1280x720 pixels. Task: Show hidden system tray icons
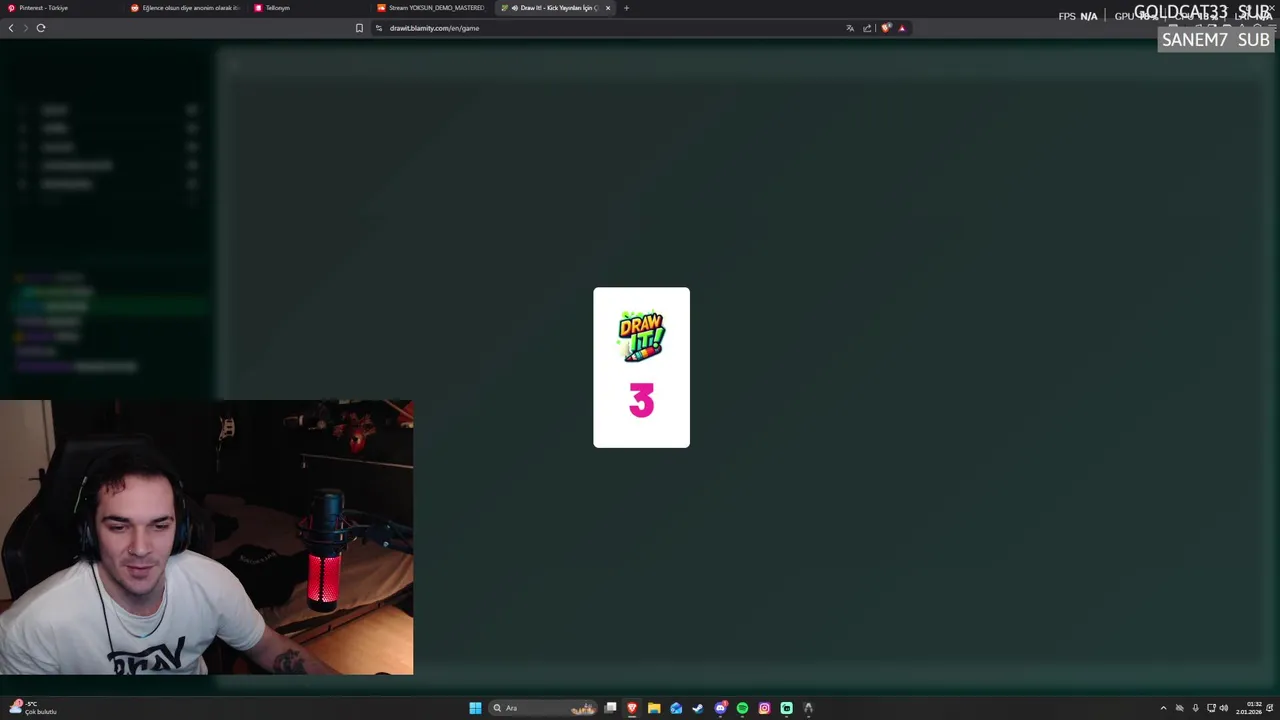coord(1163,708)
